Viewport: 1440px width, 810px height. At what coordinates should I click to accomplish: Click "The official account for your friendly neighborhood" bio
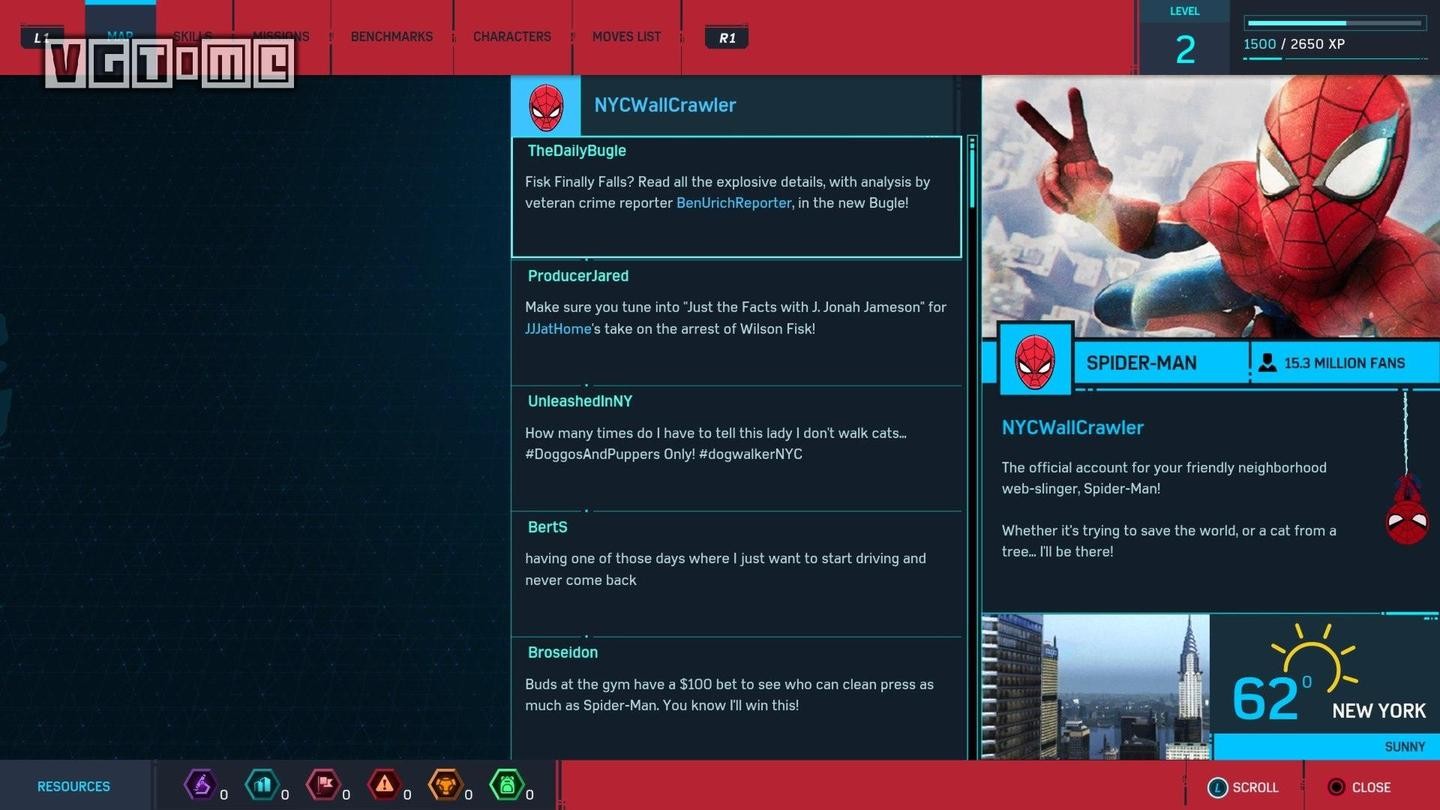pyautogui.click(x=1165, y=478)
